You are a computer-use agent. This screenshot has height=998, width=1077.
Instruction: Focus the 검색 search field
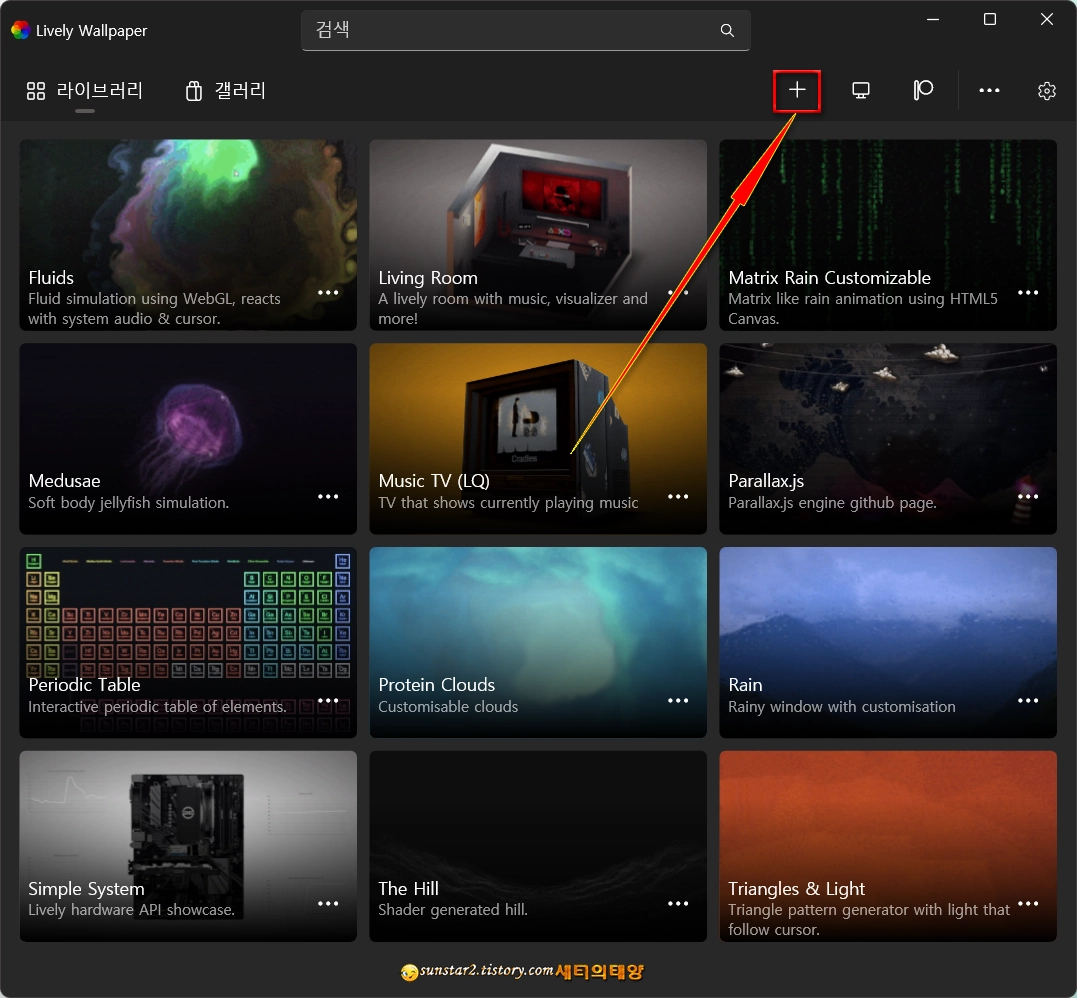pos(525,30)
